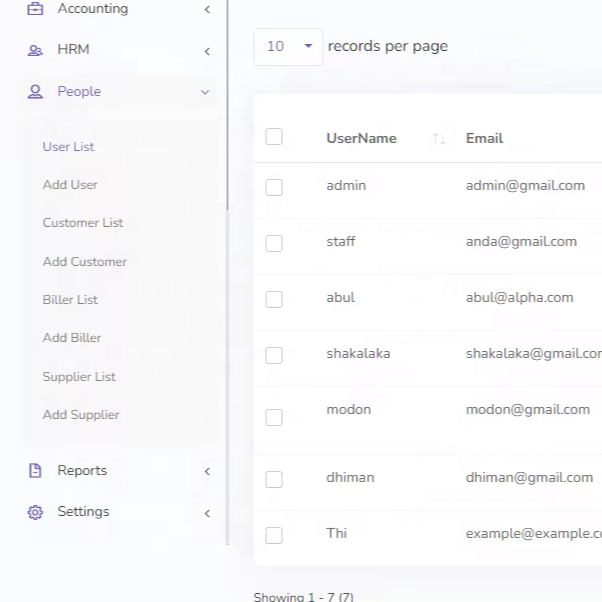Select the checkbox for user shakalaka
The width and height of the screenshot is (602, 602).
pos(274,355)
